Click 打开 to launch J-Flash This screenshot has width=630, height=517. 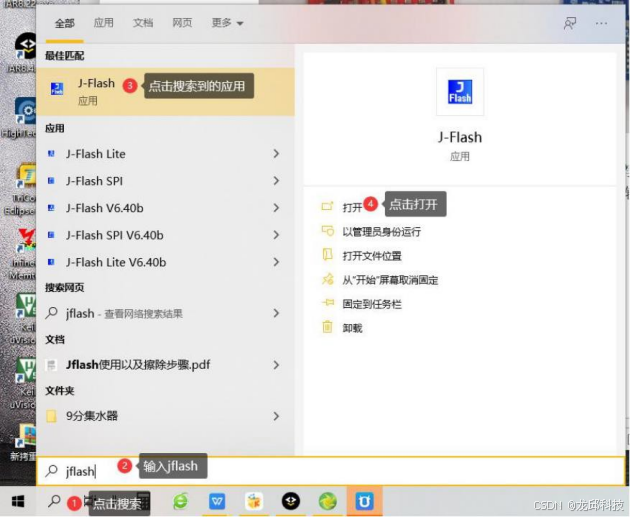click(x=352, y=207)
